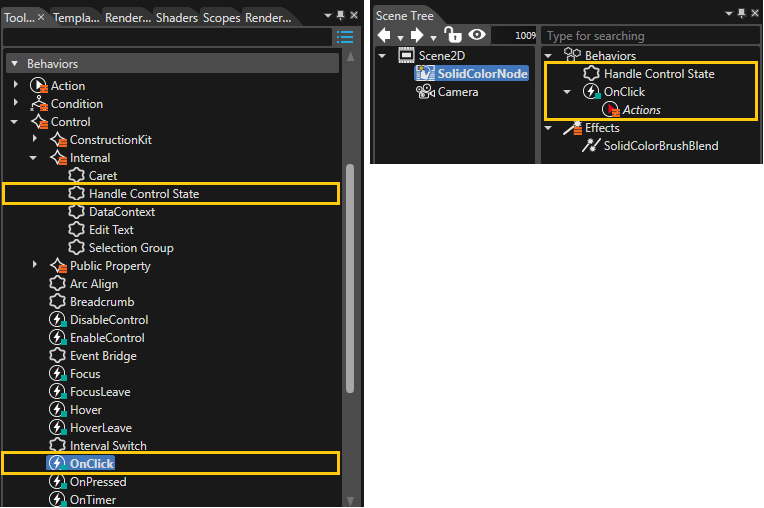Select the Actions item under OnClick
Screen dimensions: 764x508
click(x=641, y=110)
